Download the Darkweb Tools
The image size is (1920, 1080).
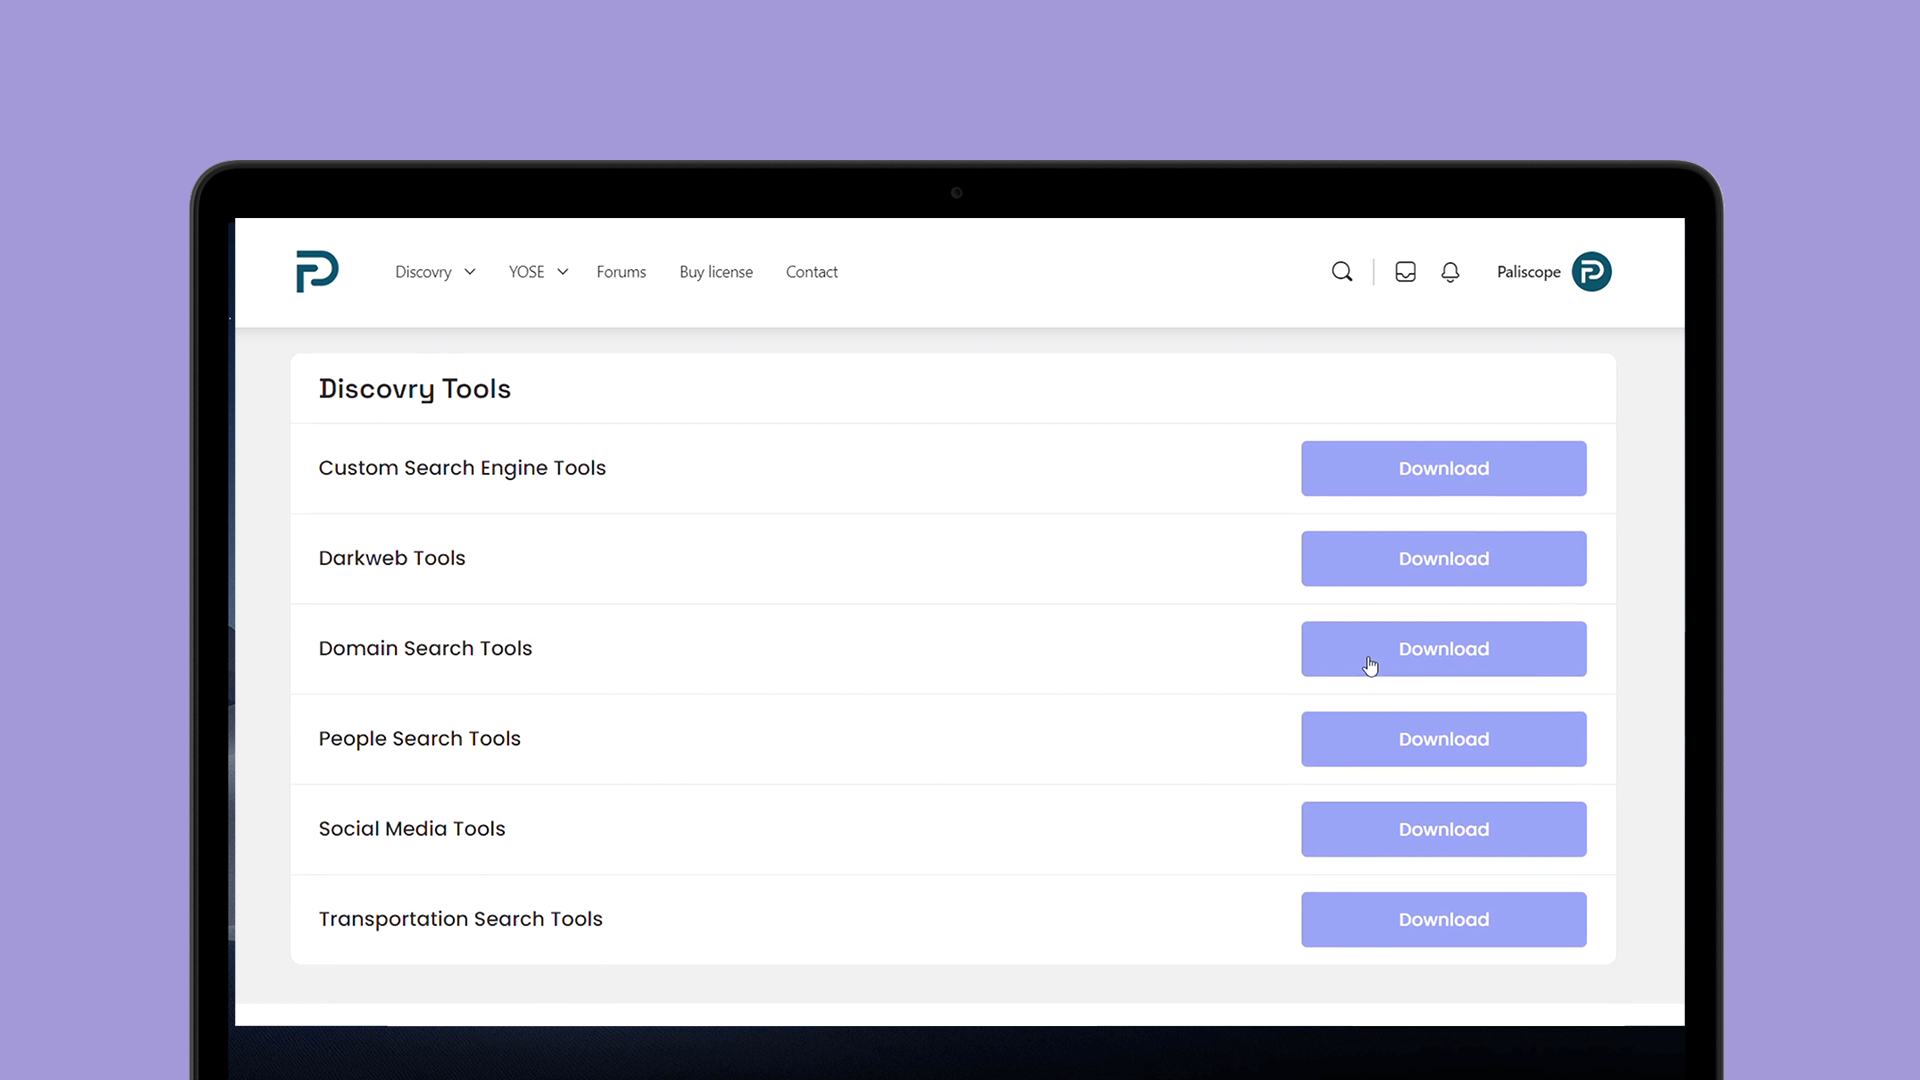tap(1443, 558)
